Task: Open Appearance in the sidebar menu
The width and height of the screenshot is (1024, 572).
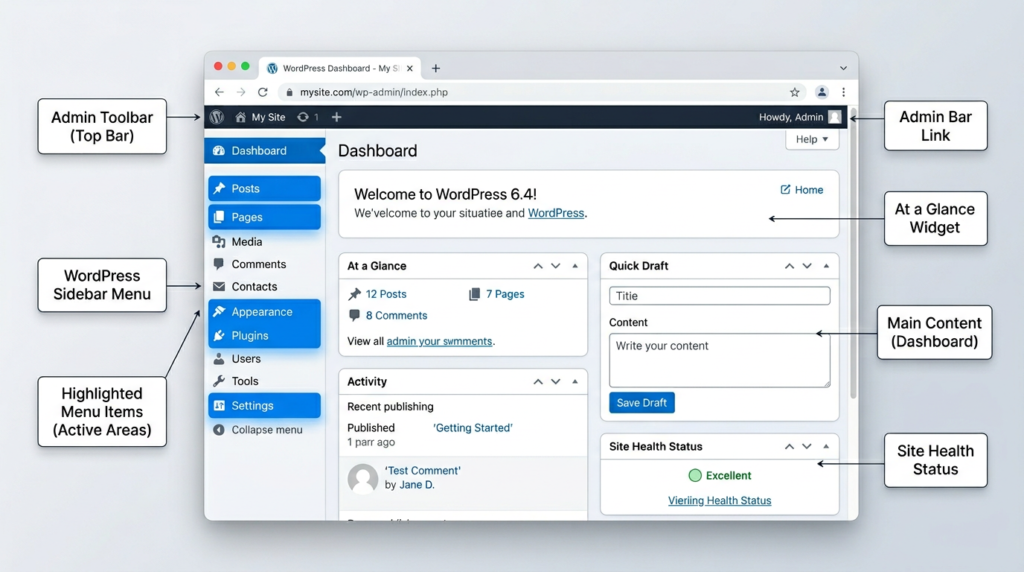Action: click(264, 311)
